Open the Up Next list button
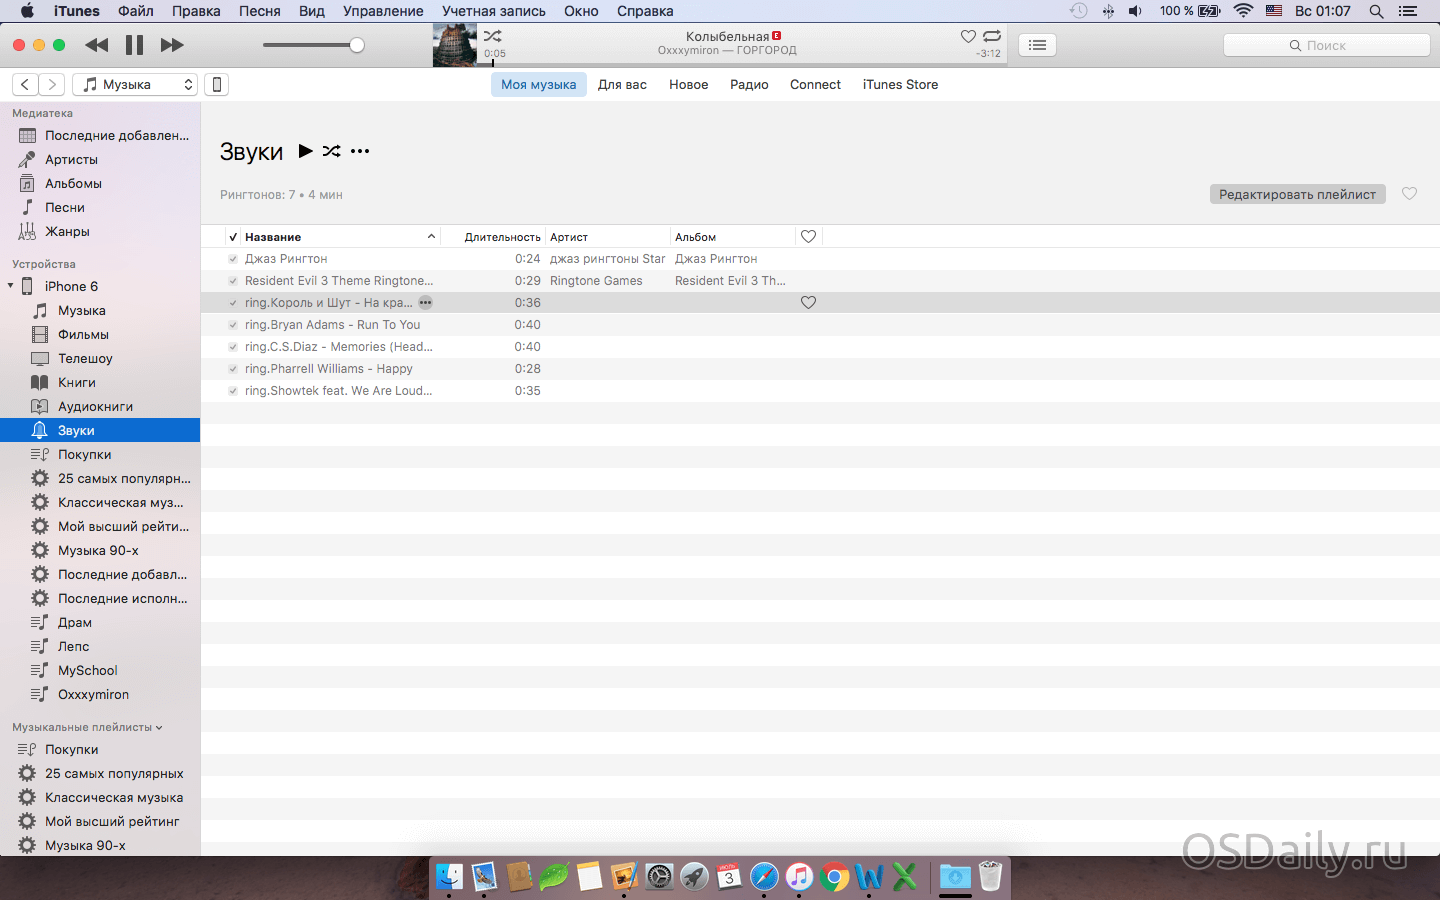 [x=1037, y=45]
